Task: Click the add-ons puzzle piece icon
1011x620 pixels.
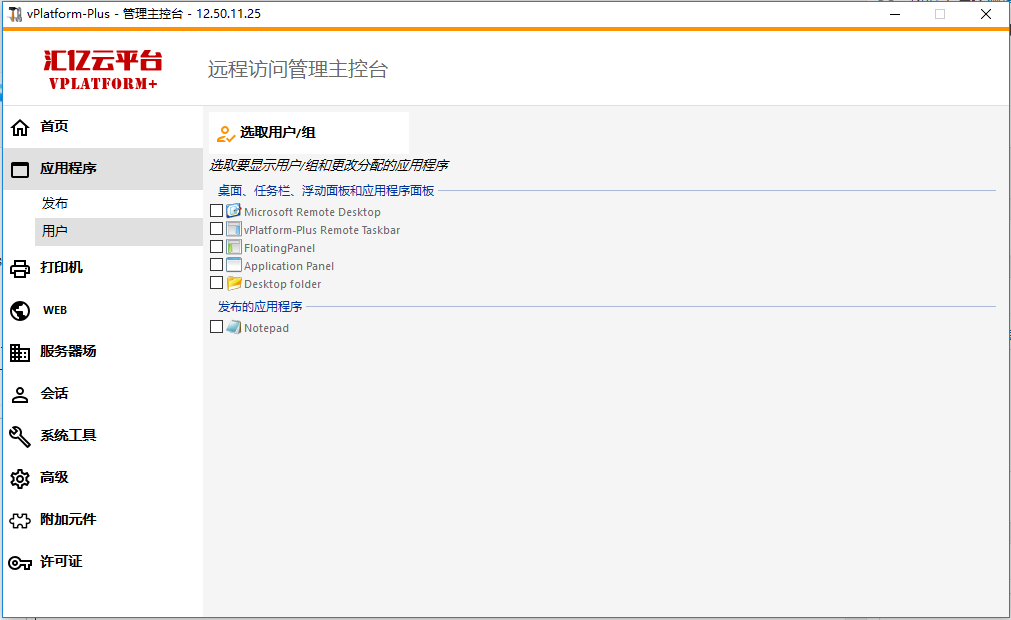Action: (20, 520)
